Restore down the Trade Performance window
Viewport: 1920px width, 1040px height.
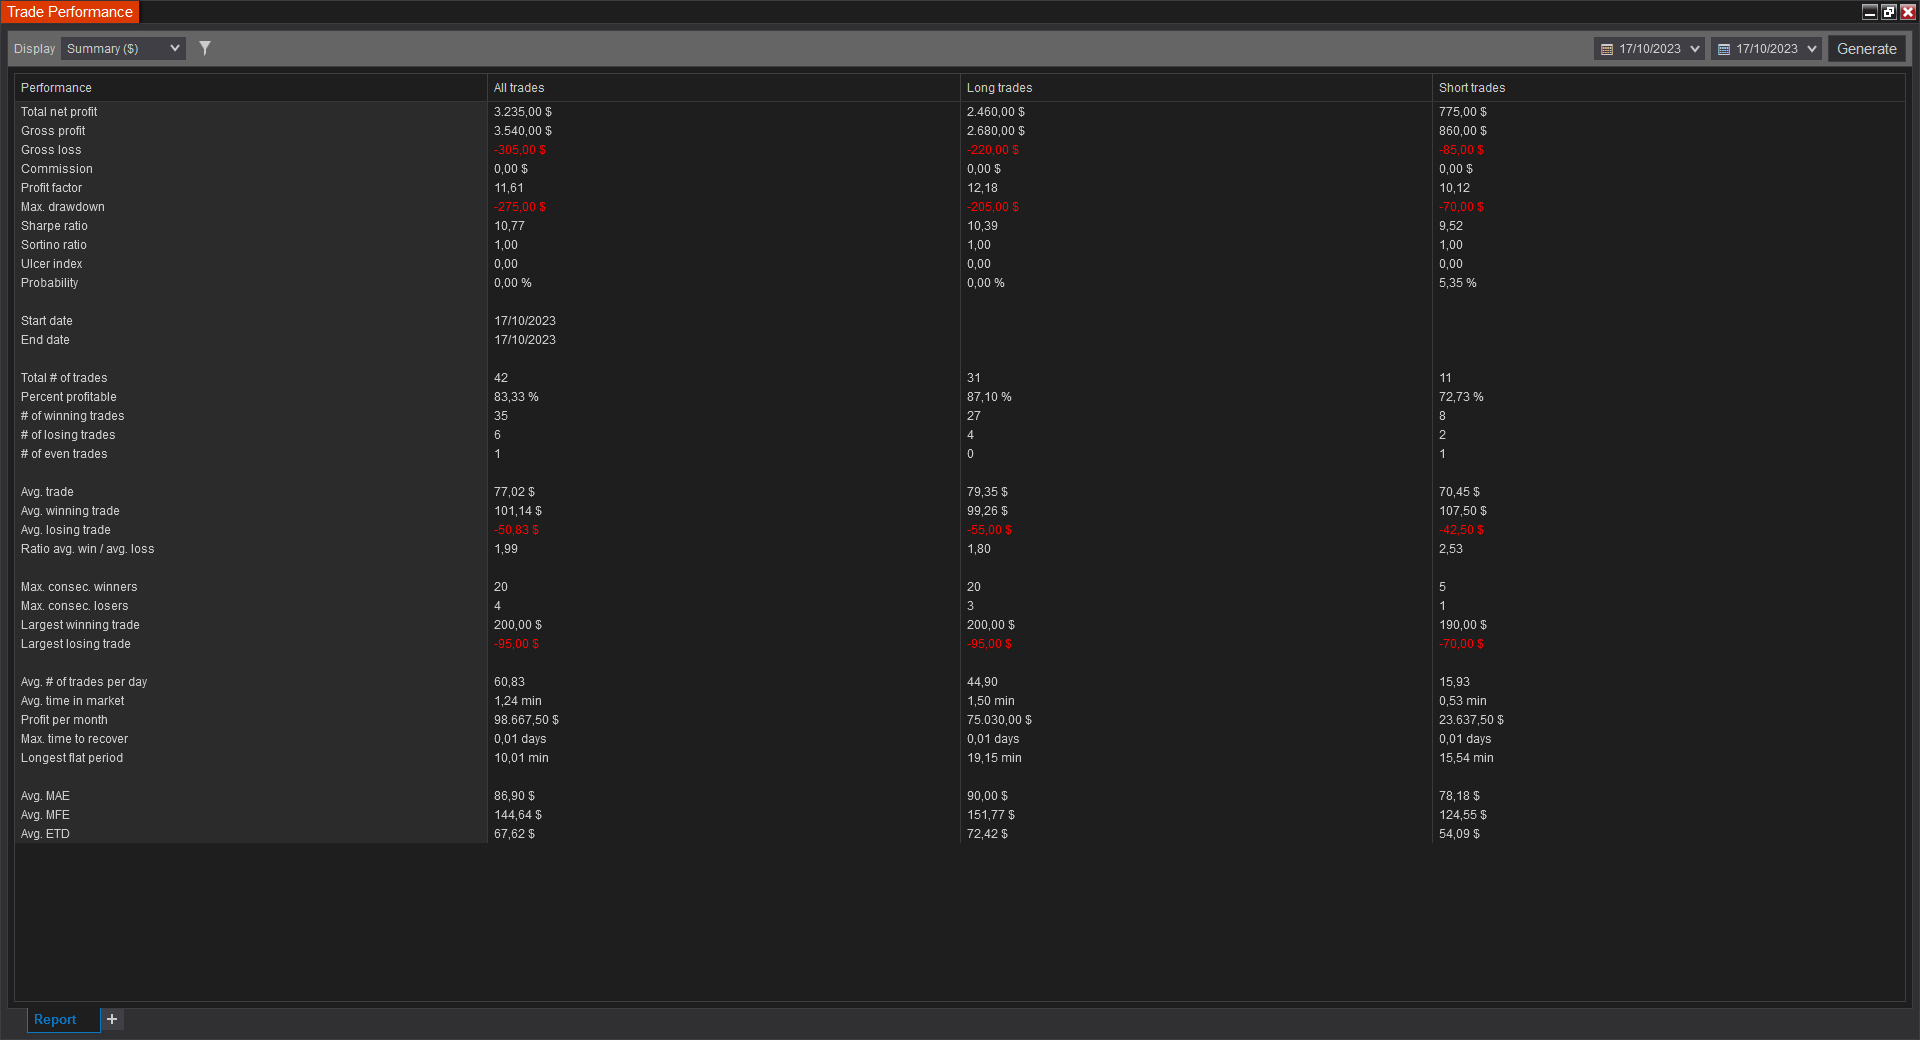(x=1888, y=12)
